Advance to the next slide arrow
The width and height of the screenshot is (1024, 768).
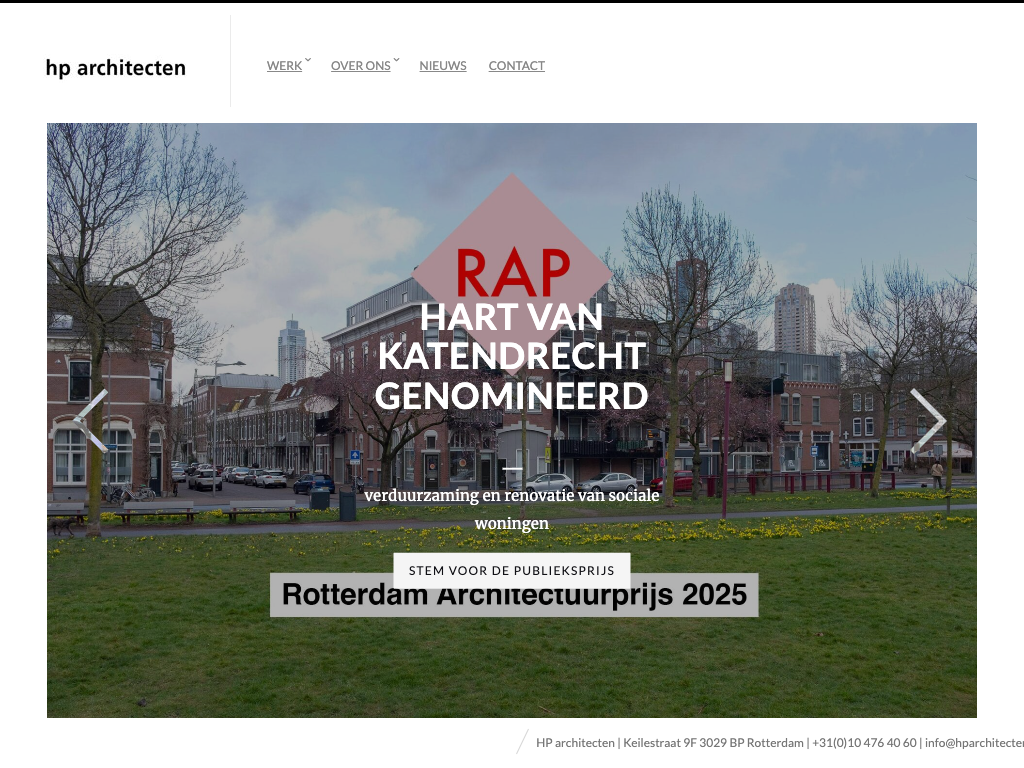[x=927, y=420]
